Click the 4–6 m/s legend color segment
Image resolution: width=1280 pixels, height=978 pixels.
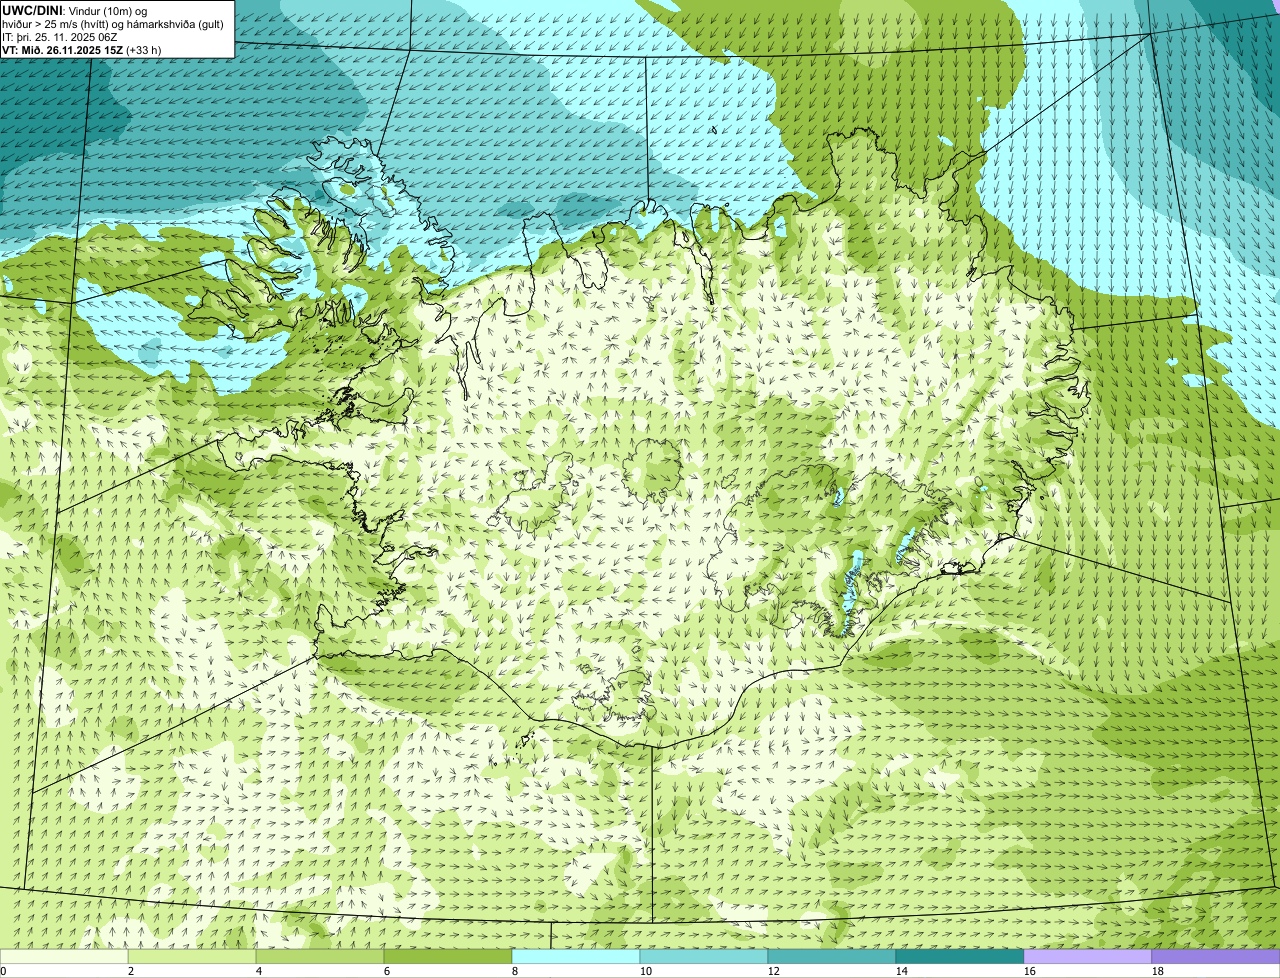point(320,956)
